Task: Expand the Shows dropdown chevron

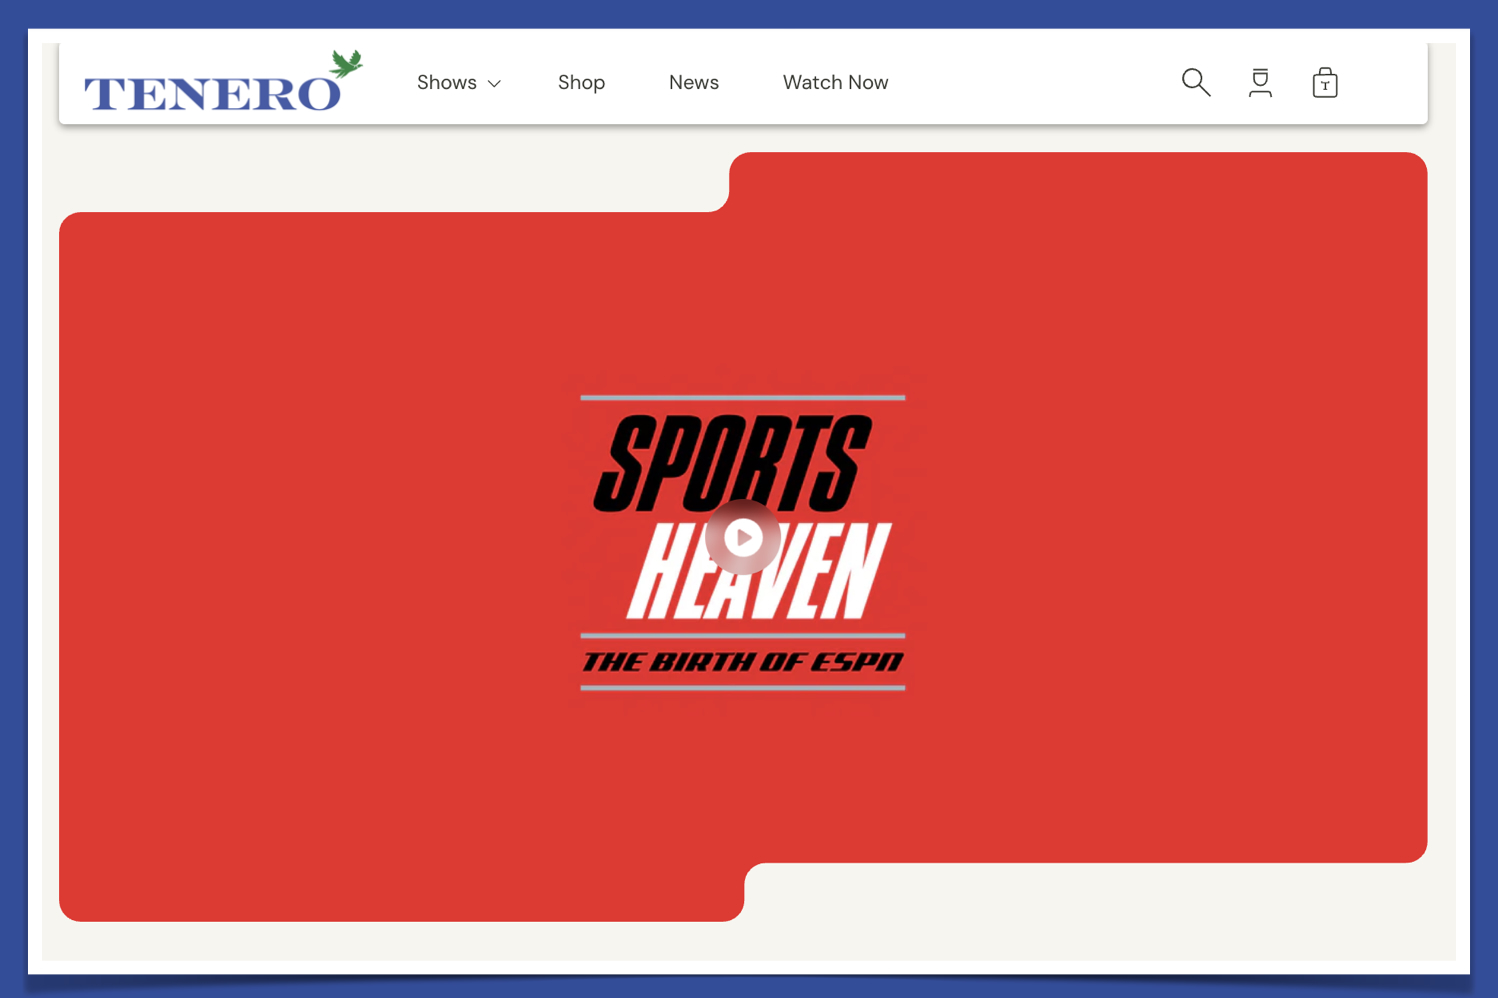Action: pos(494,84)
